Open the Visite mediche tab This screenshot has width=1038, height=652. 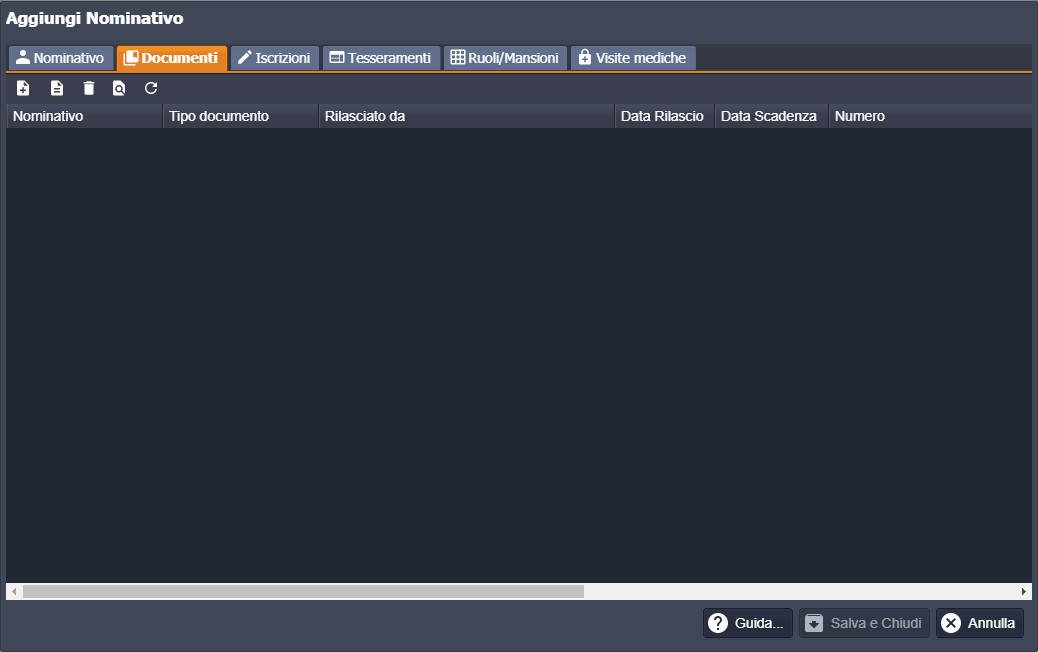click(632, 58)
